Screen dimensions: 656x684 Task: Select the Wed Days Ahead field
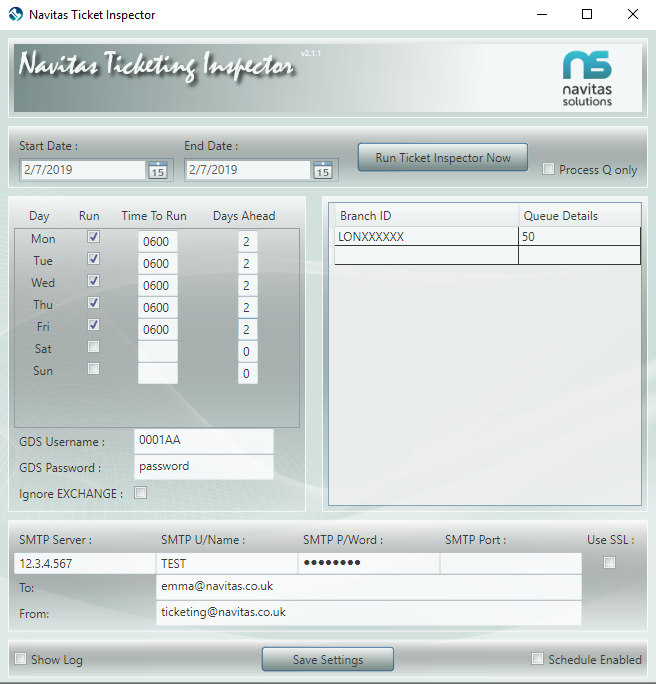click(248, 286)
